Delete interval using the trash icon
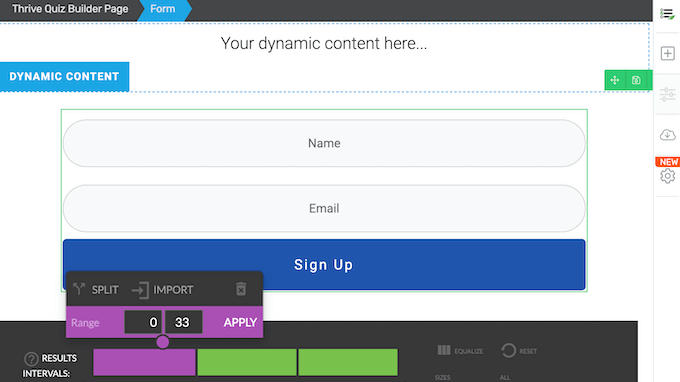This screenshot has height=382, width=680. pyautogui.click(x=241, y=289)
